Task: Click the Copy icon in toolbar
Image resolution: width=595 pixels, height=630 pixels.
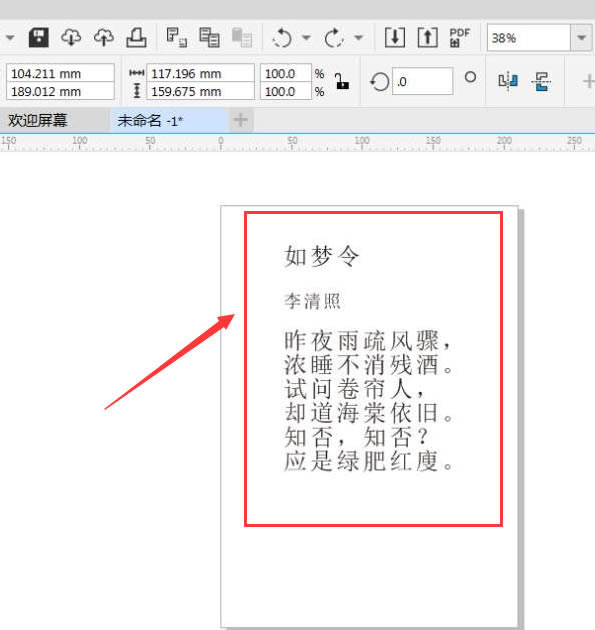Action: tap(209, 37)
